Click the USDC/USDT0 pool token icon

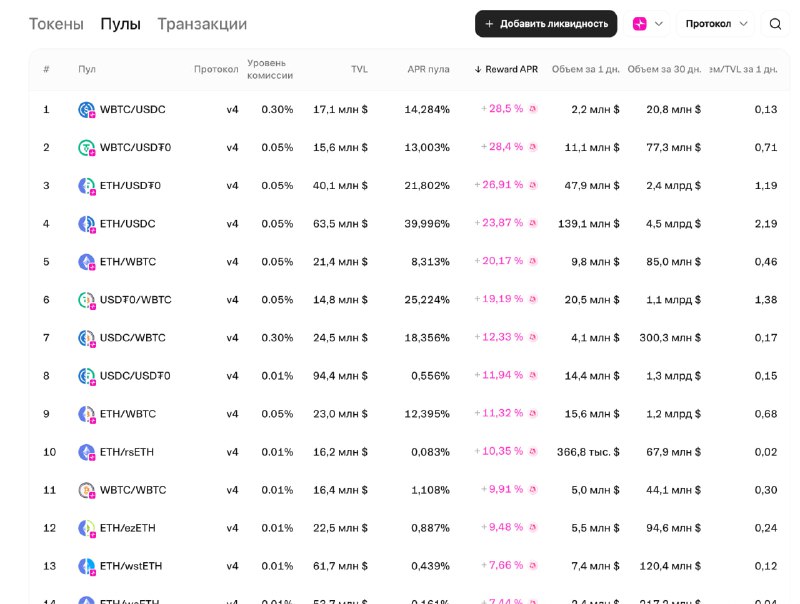(x=85, y=375)
